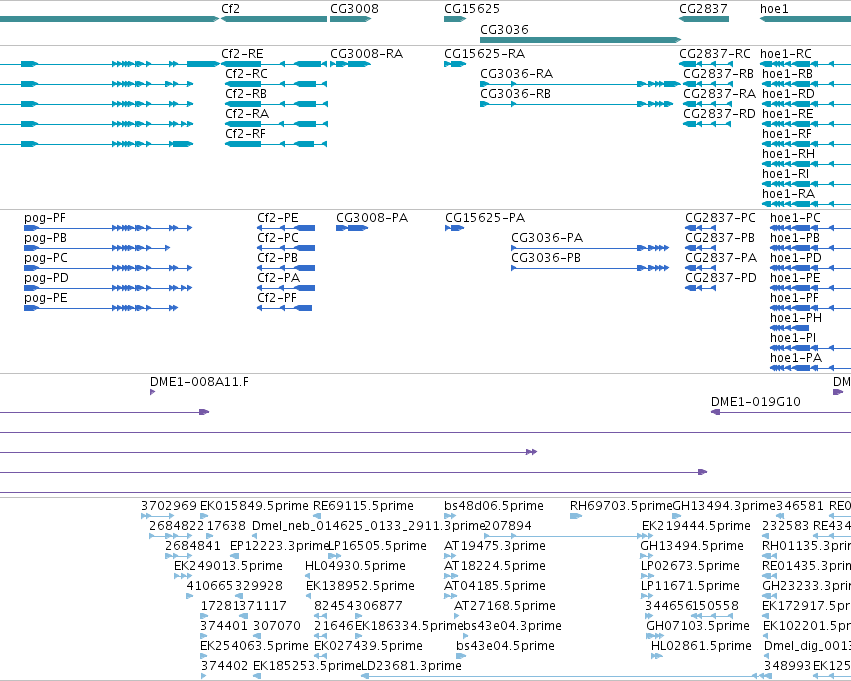Viewport: 851px width, 681px height.
Task: Click transcript hoe1-RH
Action: pyautogui.click(x=788, y=154)
